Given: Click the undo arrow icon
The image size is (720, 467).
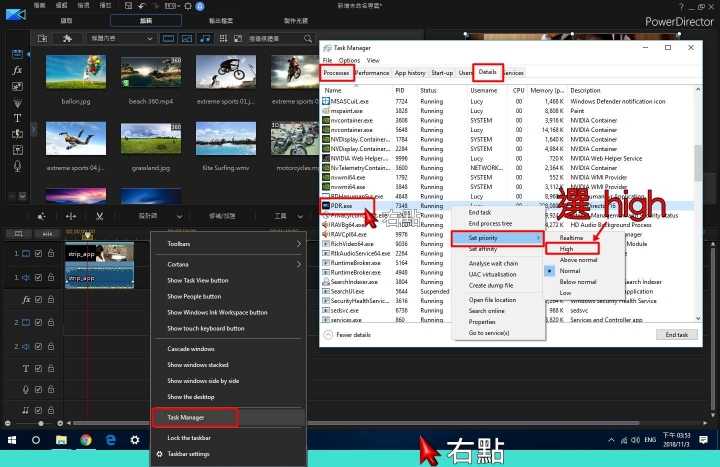Looking at the screenshot, I should pyautogui.click(x=142, y=6).
